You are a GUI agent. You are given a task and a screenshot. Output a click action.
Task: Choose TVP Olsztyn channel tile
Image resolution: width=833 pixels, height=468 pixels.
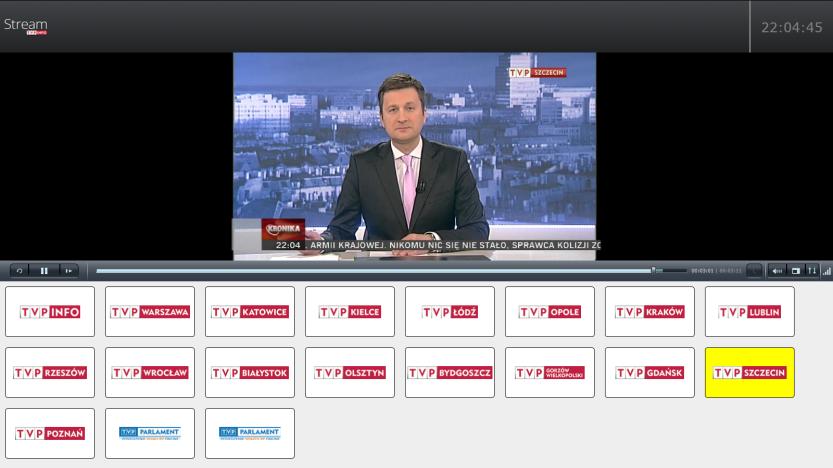click(350, 372)
